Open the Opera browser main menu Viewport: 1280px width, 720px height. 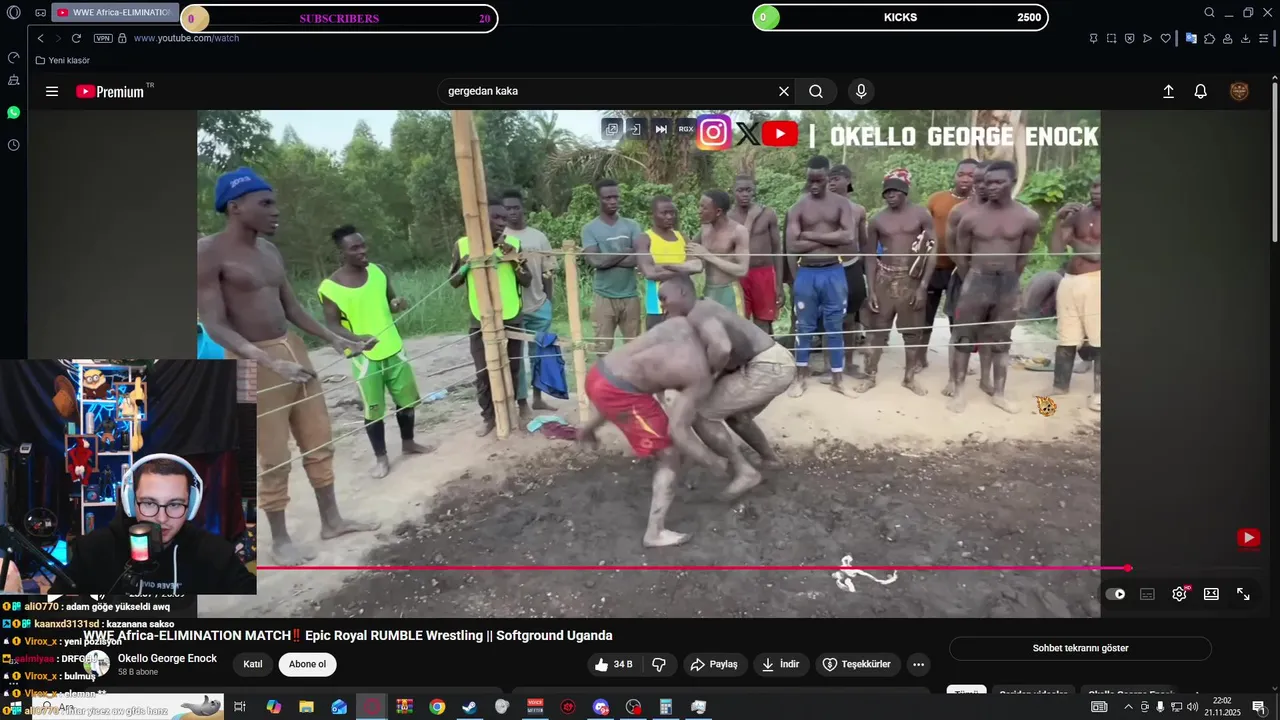click(14, 13)
